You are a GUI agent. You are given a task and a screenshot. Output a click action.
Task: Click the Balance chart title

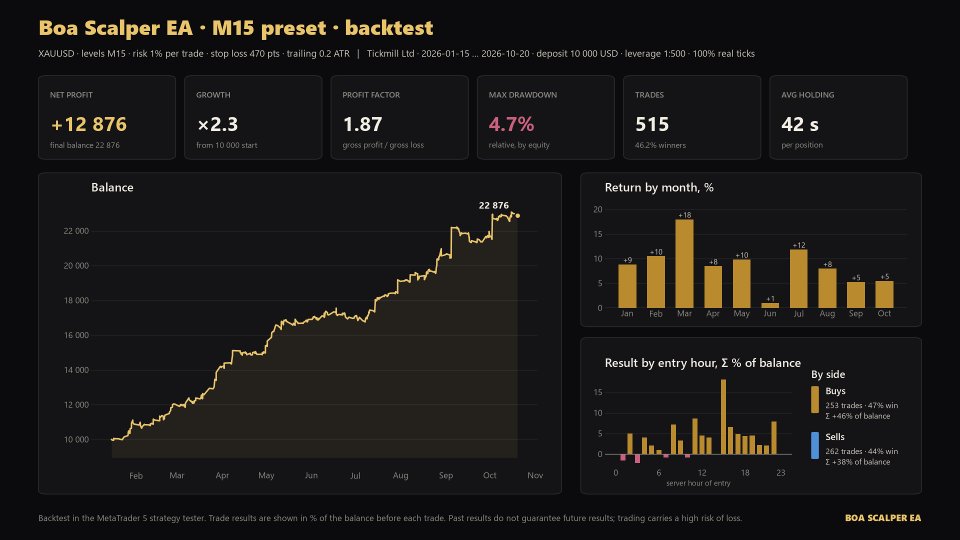pyautogui.click(x=112, y=187)
